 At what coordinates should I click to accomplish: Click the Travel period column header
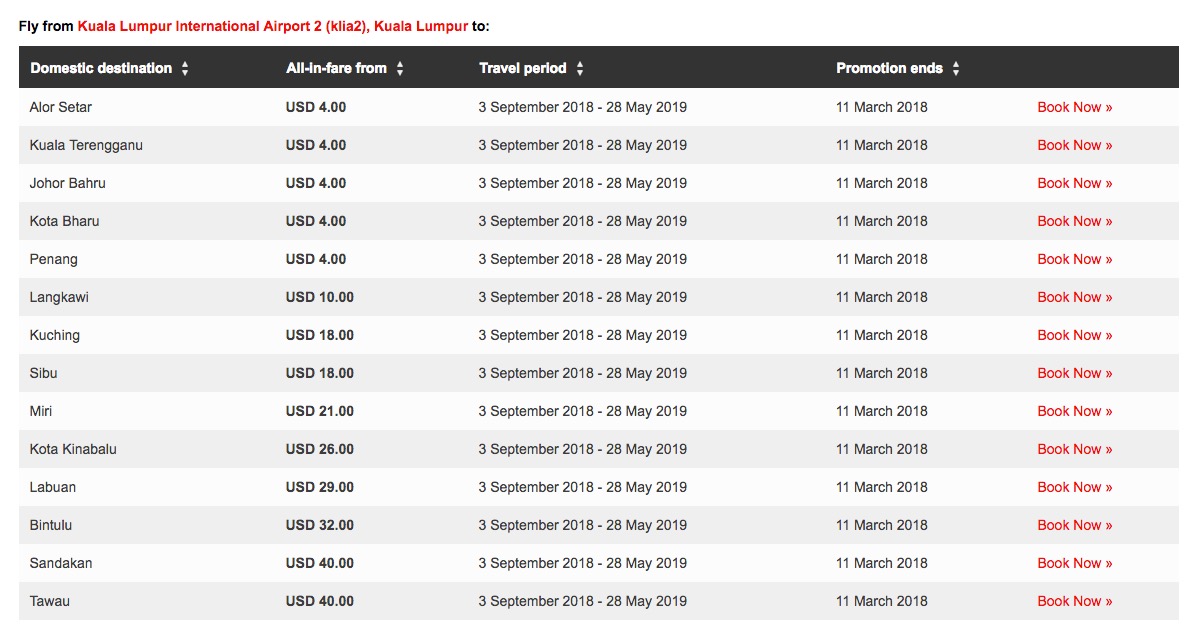coord(523,69)
